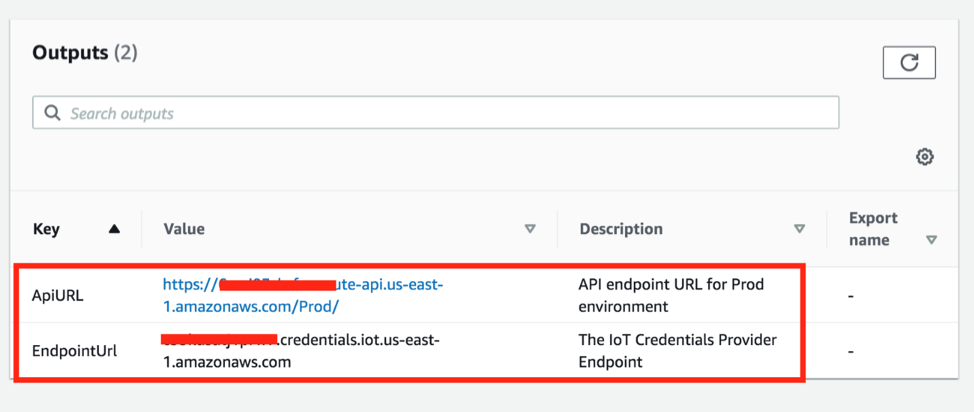The height and width of the screenshot is (412, 974).
Task: Select the Key column header
Action: (47, 229)
